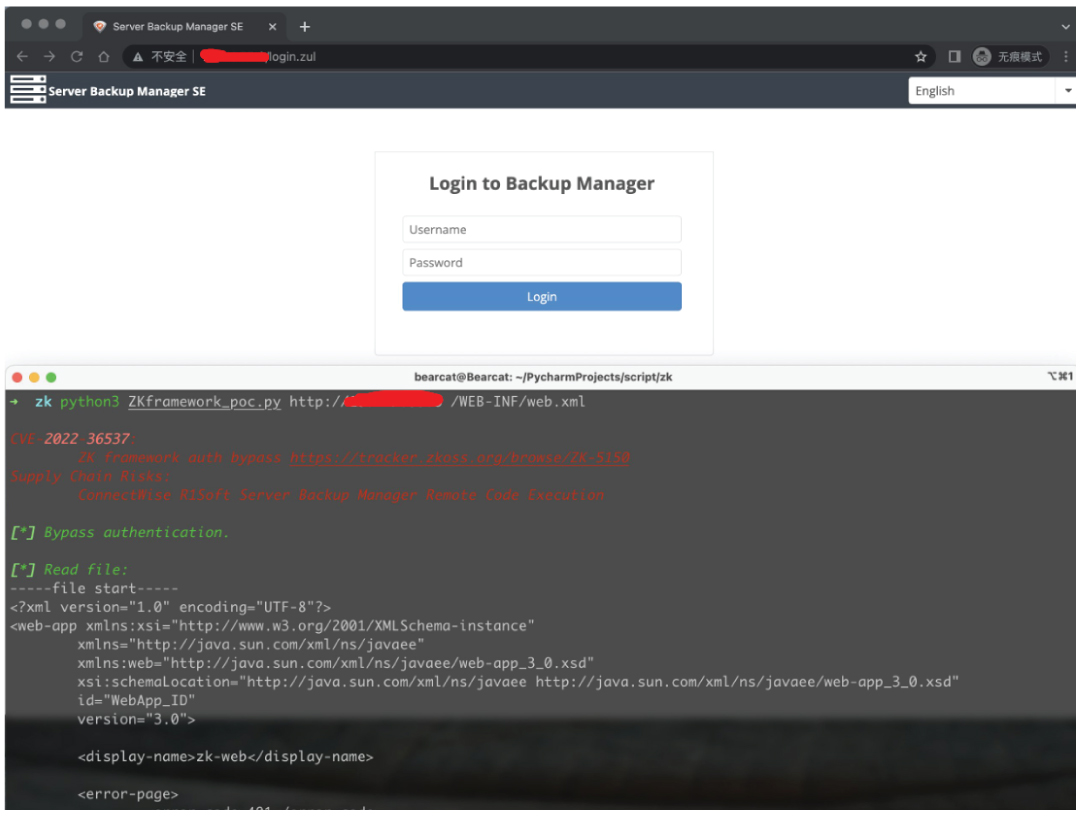
Task: Click the shield favicon on the browser tab
Action: pos(98,27)
